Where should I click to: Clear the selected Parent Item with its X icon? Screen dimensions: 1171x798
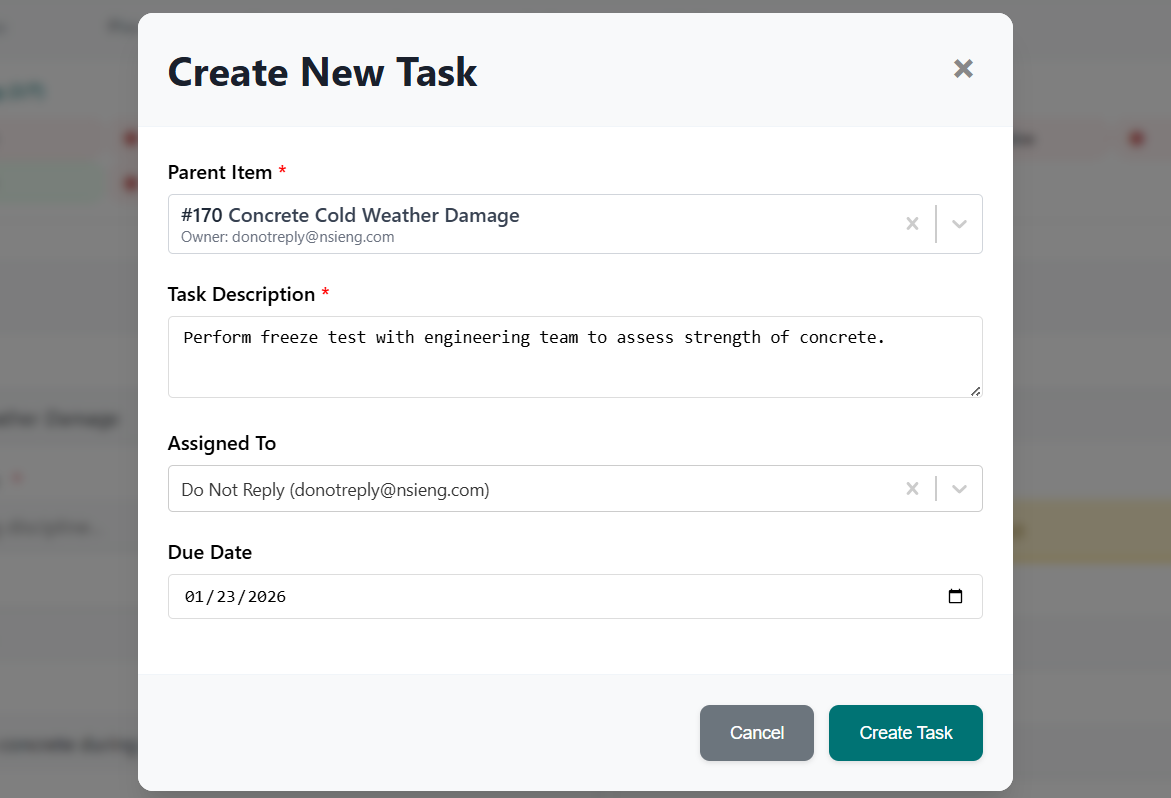[912, 224]
